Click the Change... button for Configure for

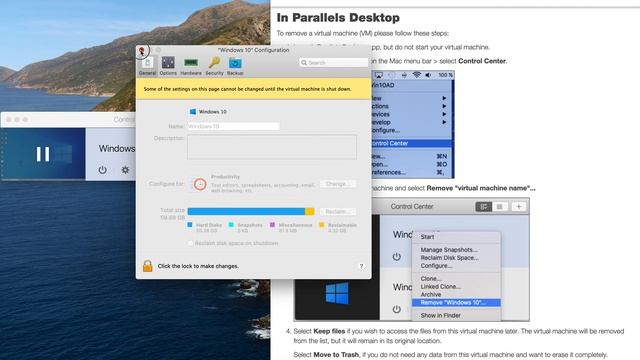point(338,184)
